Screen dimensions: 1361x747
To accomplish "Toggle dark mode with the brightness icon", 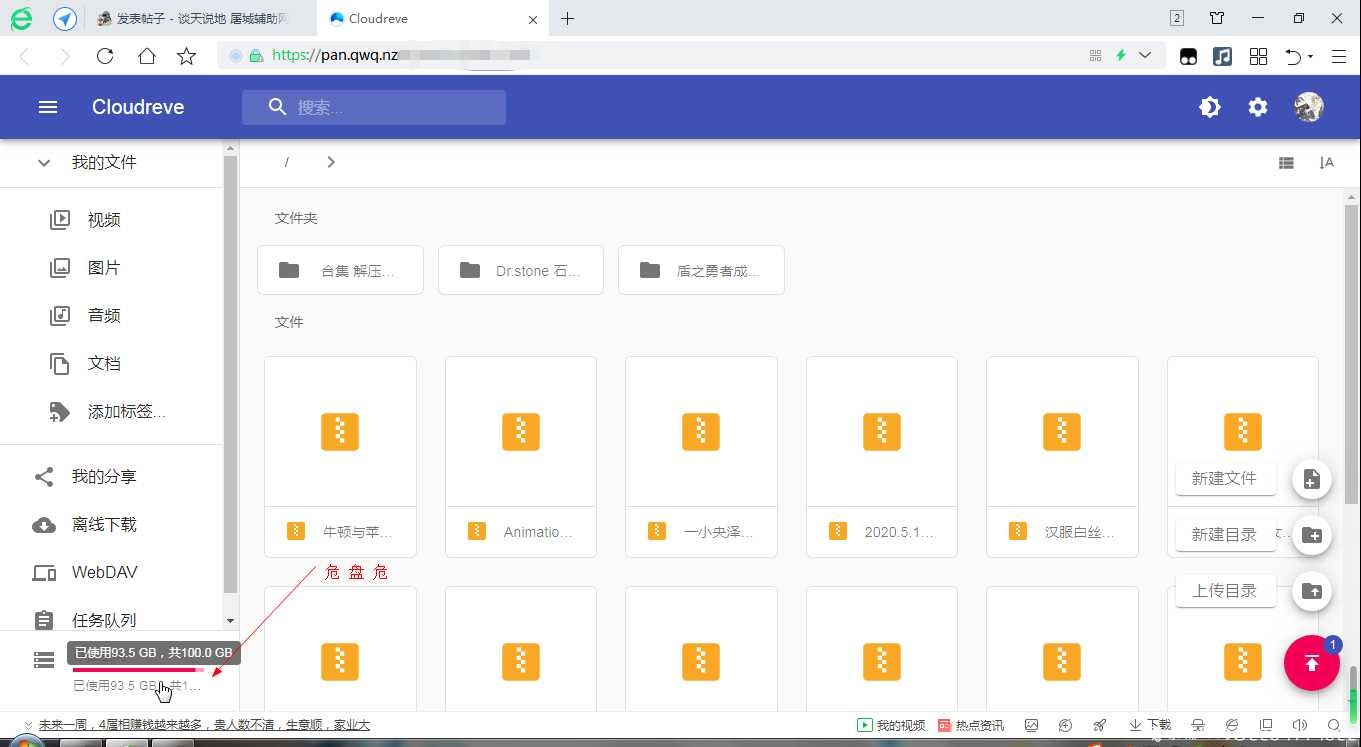I will point(1210,107).
